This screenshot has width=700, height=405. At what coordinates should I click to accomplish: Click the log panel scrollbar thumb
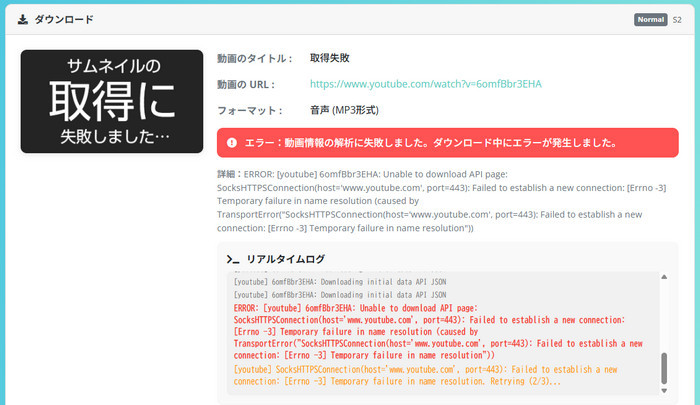point(662,368)
